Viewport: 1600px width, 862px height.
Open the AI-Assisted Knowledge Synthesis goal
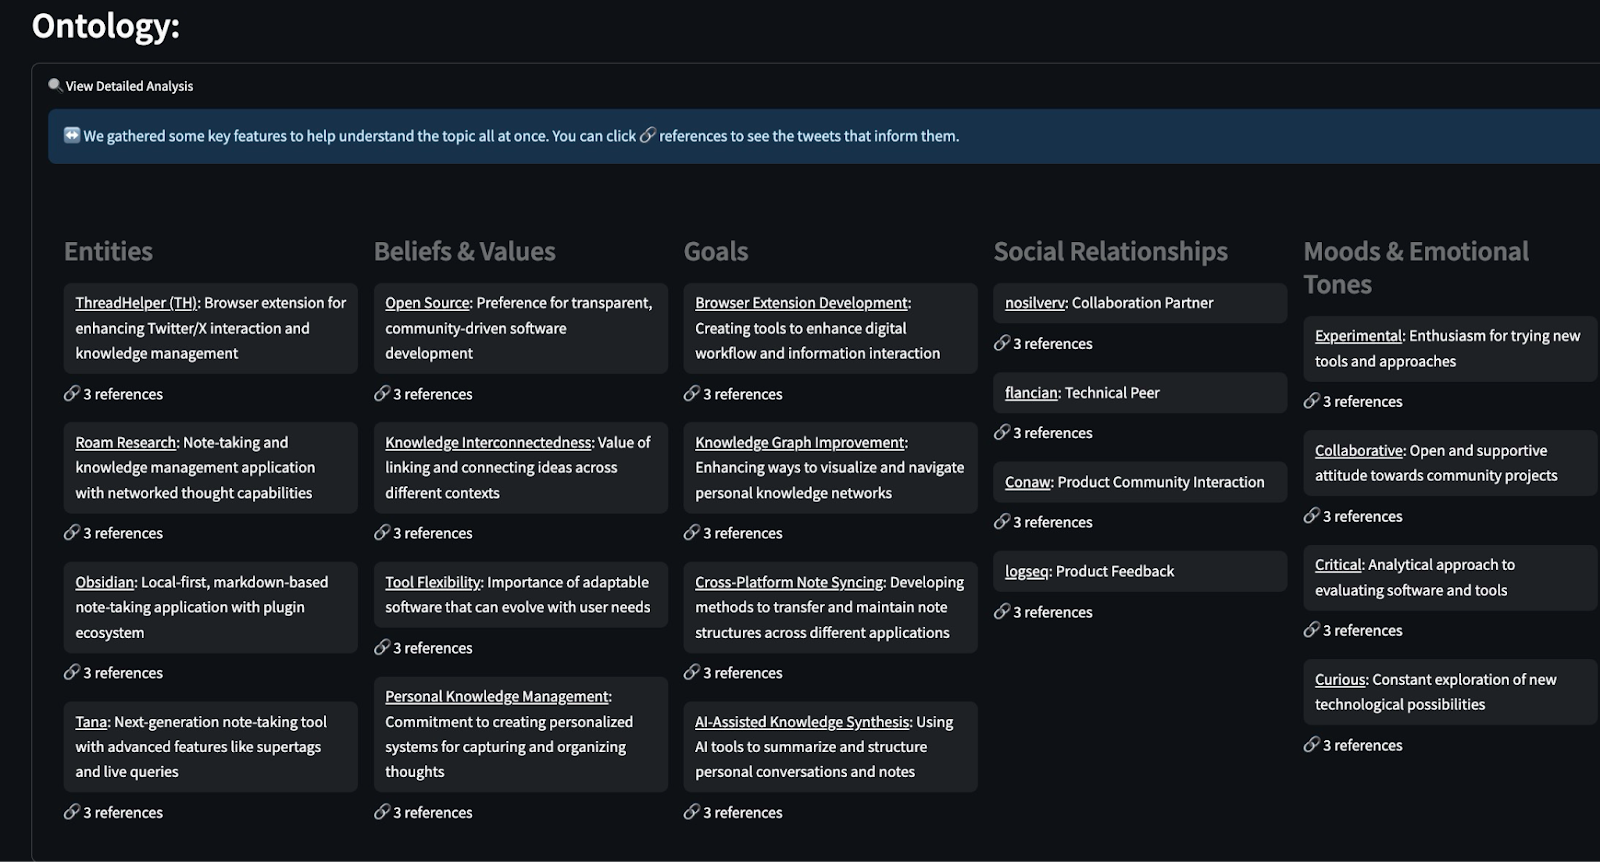[802, 722]
